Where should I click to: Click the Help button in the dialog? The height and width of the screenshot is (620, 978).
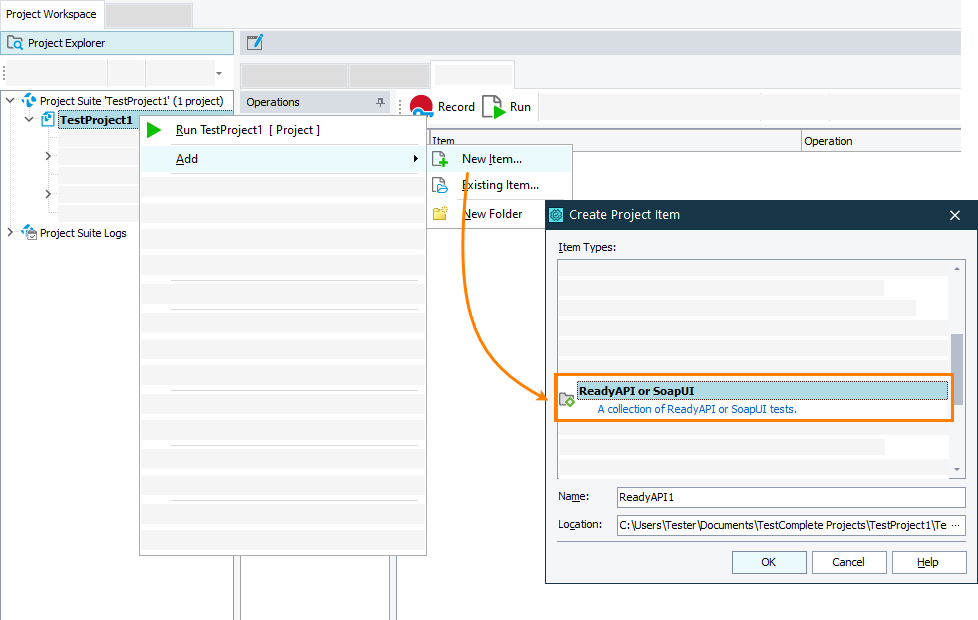(928, 562)
